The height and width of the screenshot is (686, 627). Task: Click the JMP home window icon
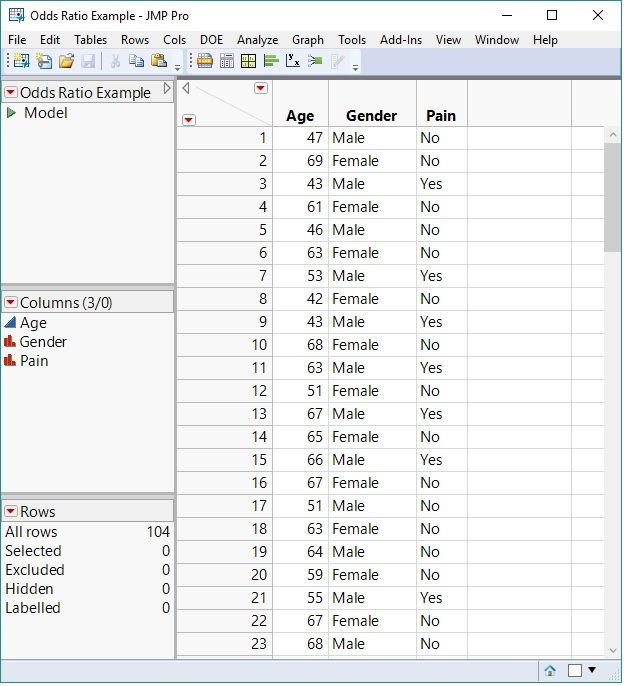pos(550,671)
